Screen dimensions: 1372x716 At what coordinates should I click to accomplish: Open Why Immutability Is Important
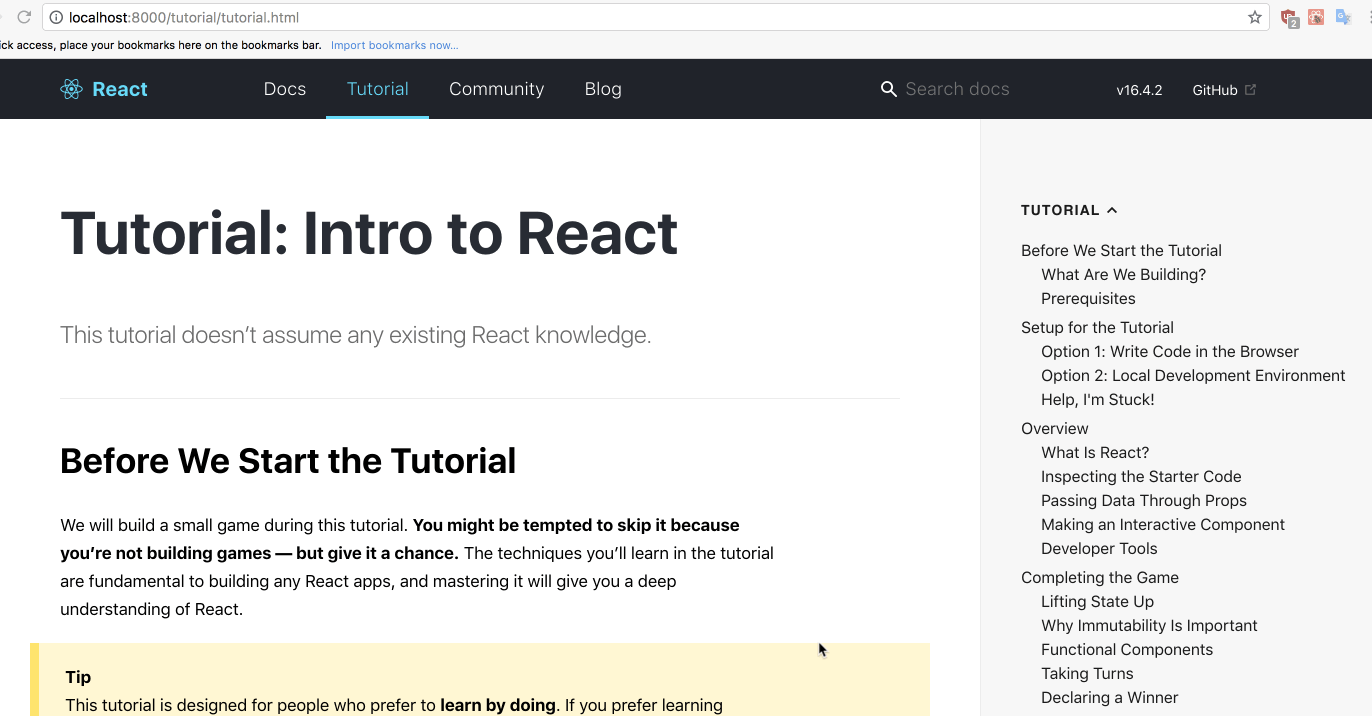(1149, 625)
